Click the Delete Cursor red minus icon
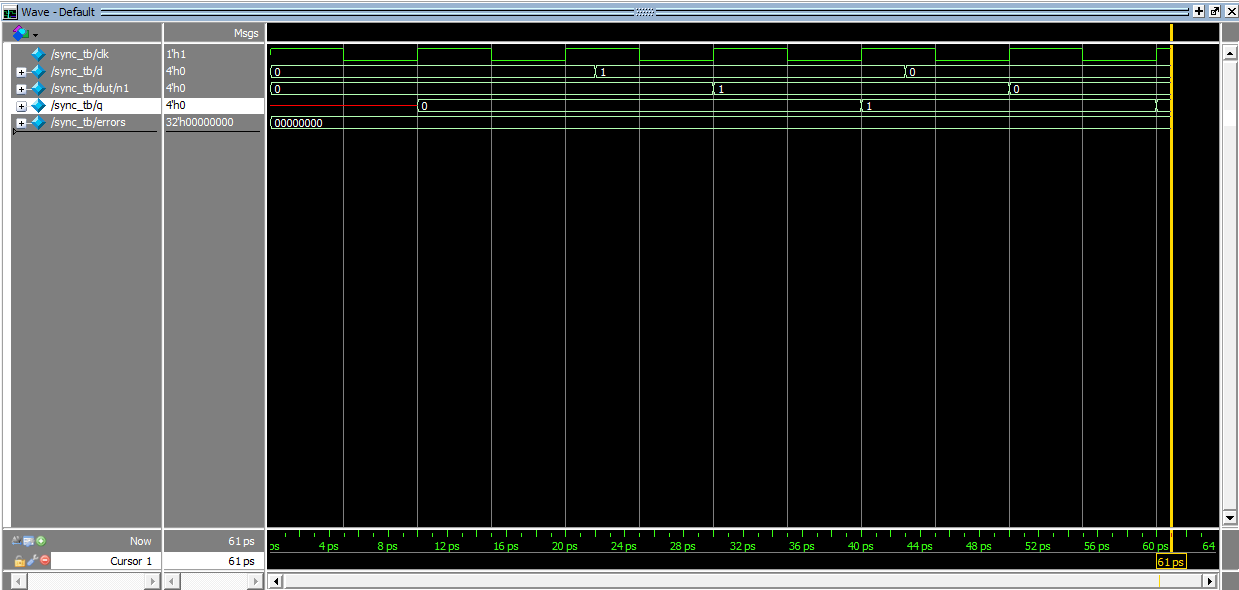The image size is (1239, 590). [45, 560]
